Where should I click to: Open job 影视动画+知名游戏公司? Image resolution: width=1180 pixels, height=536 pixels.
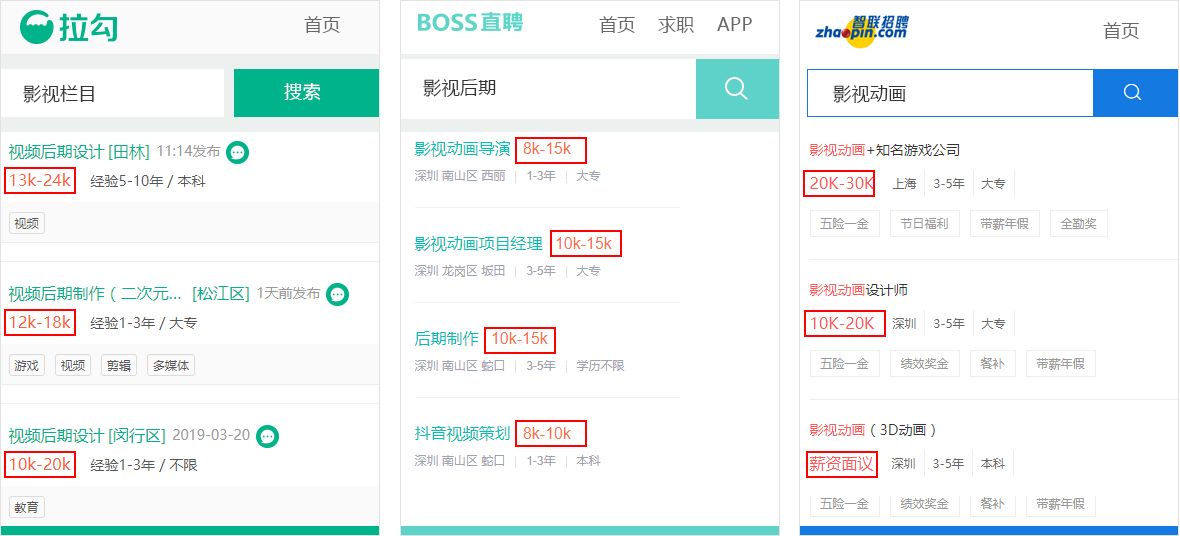click(885, 150)
